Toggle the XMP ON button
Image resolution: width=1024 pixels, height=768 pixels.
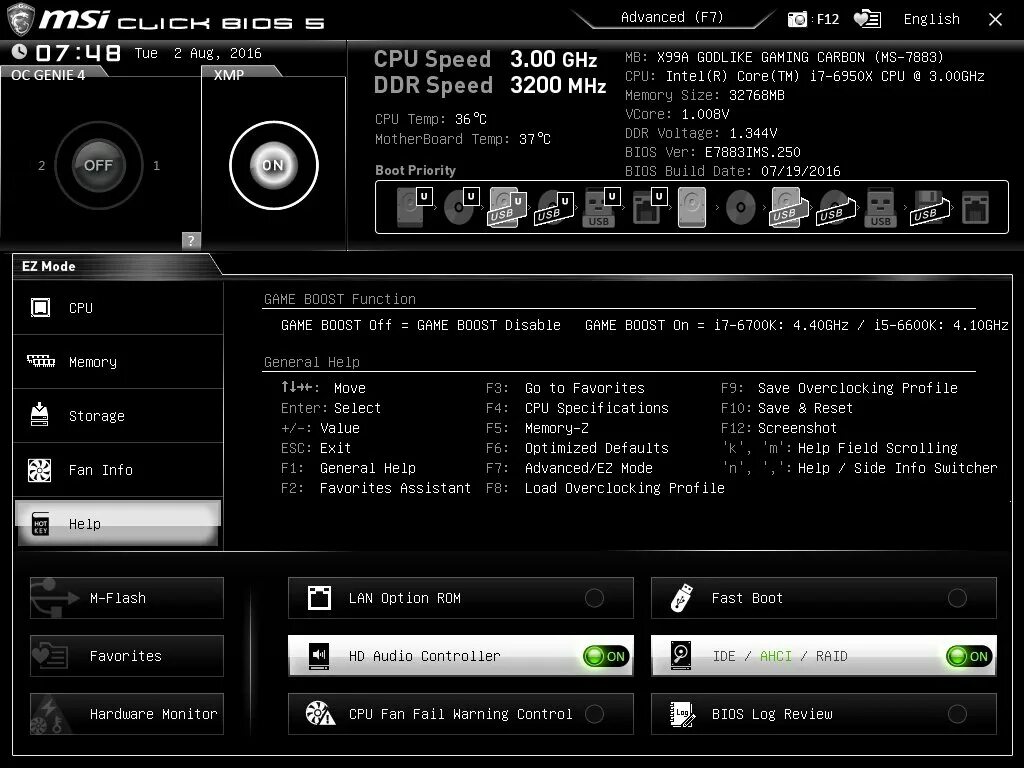(274, 165)
